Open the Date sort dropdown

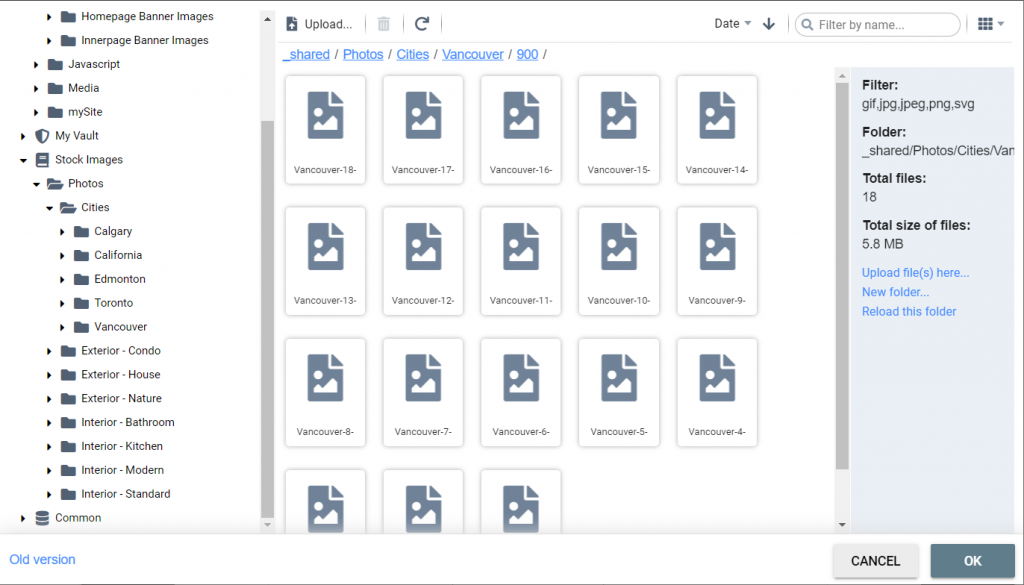pos(732,24)
